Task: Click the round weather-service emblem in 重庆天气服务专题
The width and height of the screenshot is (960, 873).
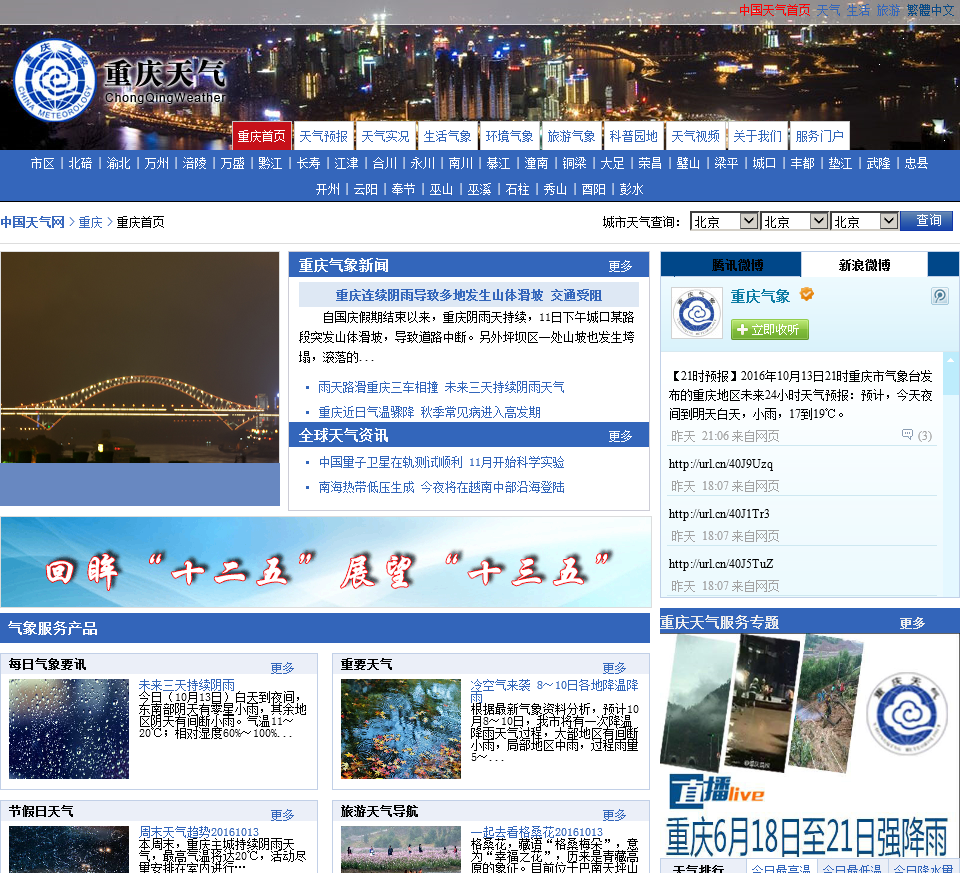Action: pos(906,713)
